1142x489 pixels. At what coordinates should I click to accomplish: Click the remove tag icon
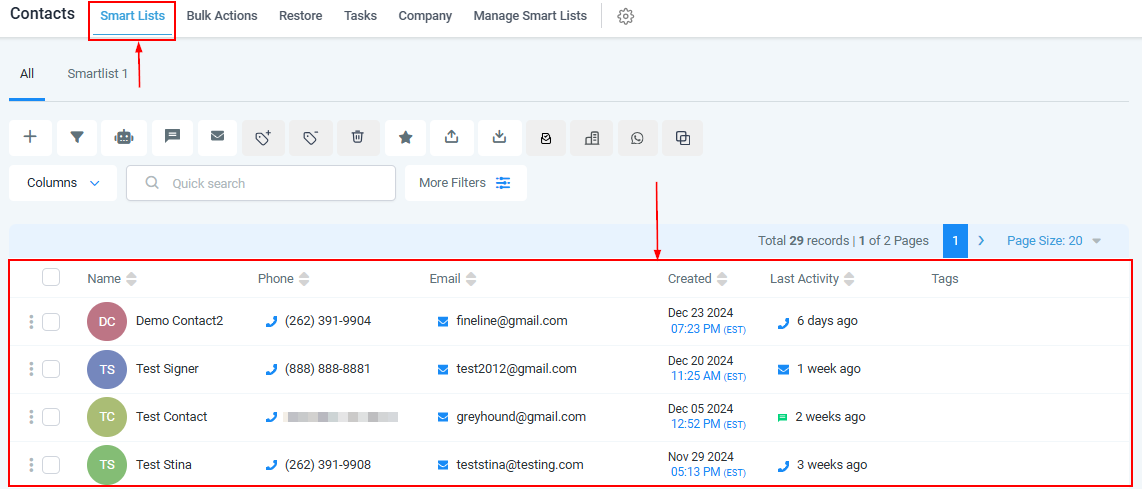click(x=311, y=137)
